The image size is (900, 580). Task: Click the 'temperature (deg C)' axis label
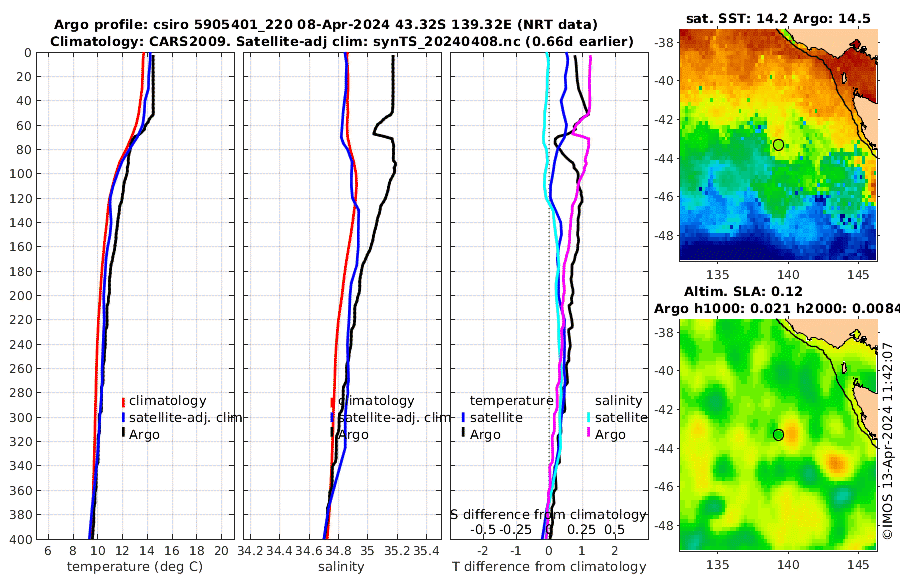(x=135, y=567)
